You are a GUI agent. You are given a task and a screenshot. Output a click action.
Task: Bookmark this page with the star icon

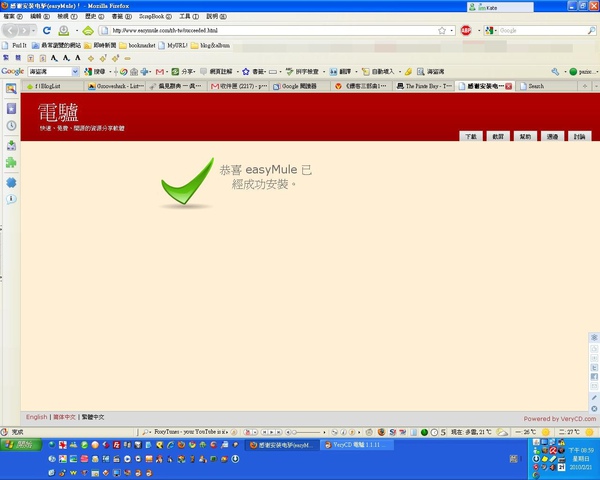[442, 30]
